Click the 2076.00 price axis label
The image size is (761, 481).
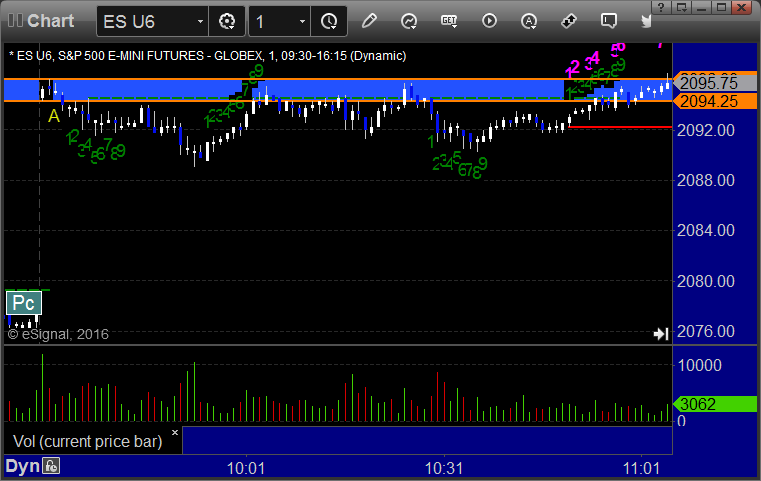pos(706,332)
